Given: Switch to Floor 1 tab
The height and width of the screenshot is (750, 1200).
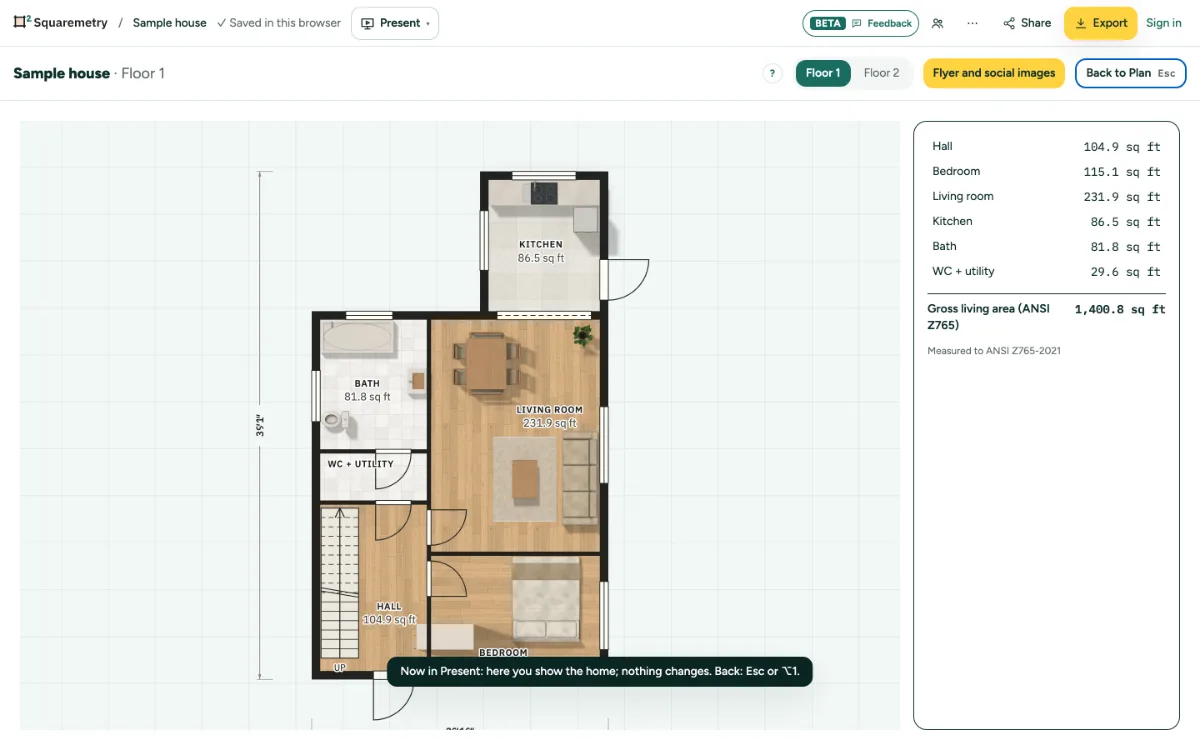Looking at the screenshot, I should coord(823,73).
